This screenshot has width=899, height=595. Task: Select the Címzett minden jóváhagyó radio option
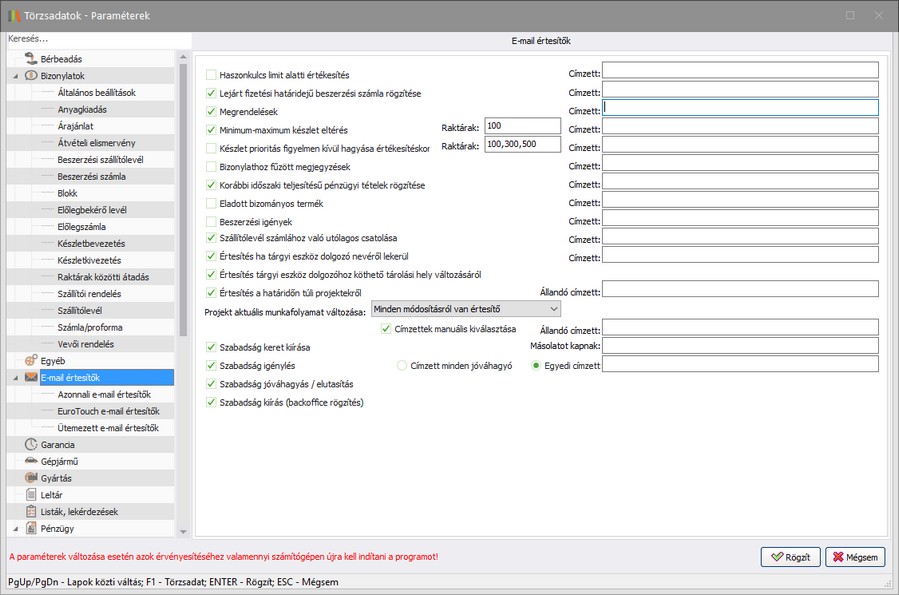[402, 366]
